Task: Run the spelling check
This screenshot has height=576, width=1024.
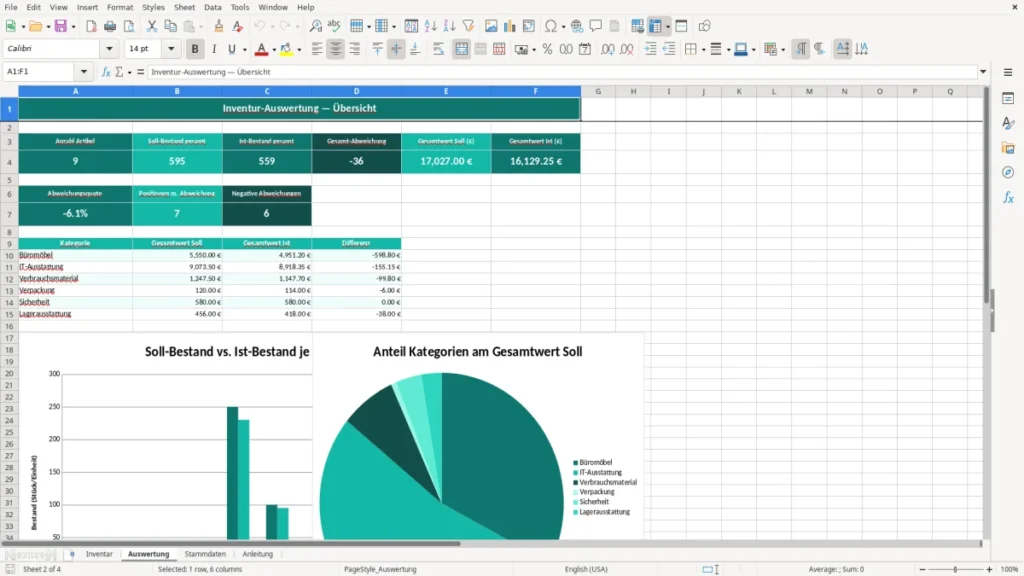Action: (x=334, y=26)
